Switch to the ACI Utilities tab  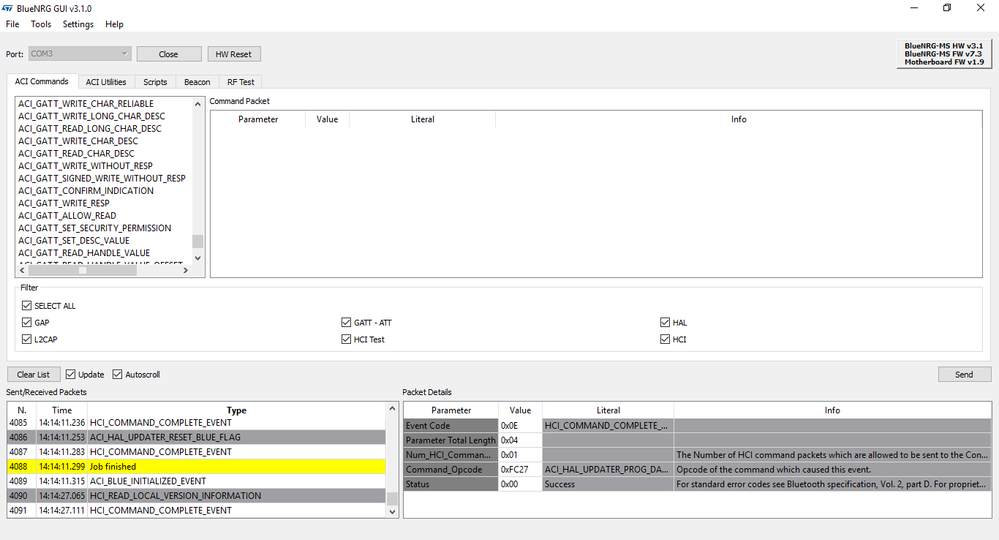106,82
